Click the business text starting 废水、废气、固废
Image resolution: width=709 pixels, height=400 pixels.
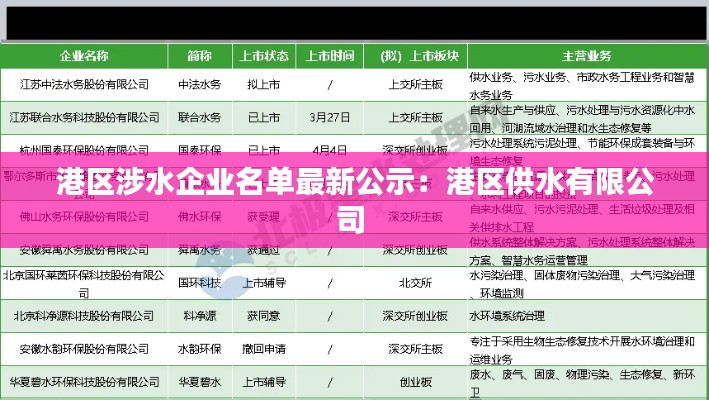(x=582, y=383)
